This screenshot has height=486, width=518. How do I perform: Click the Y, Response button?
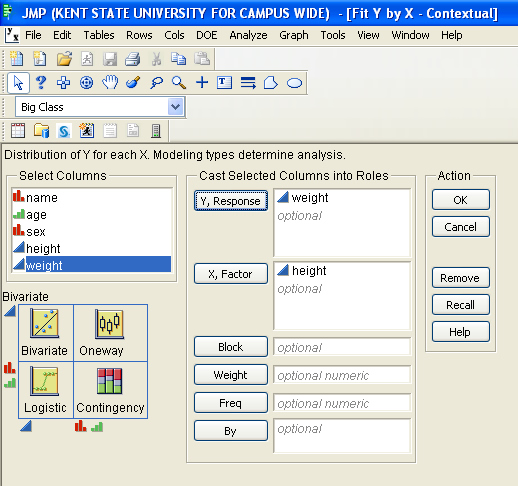tap(231, 201)
